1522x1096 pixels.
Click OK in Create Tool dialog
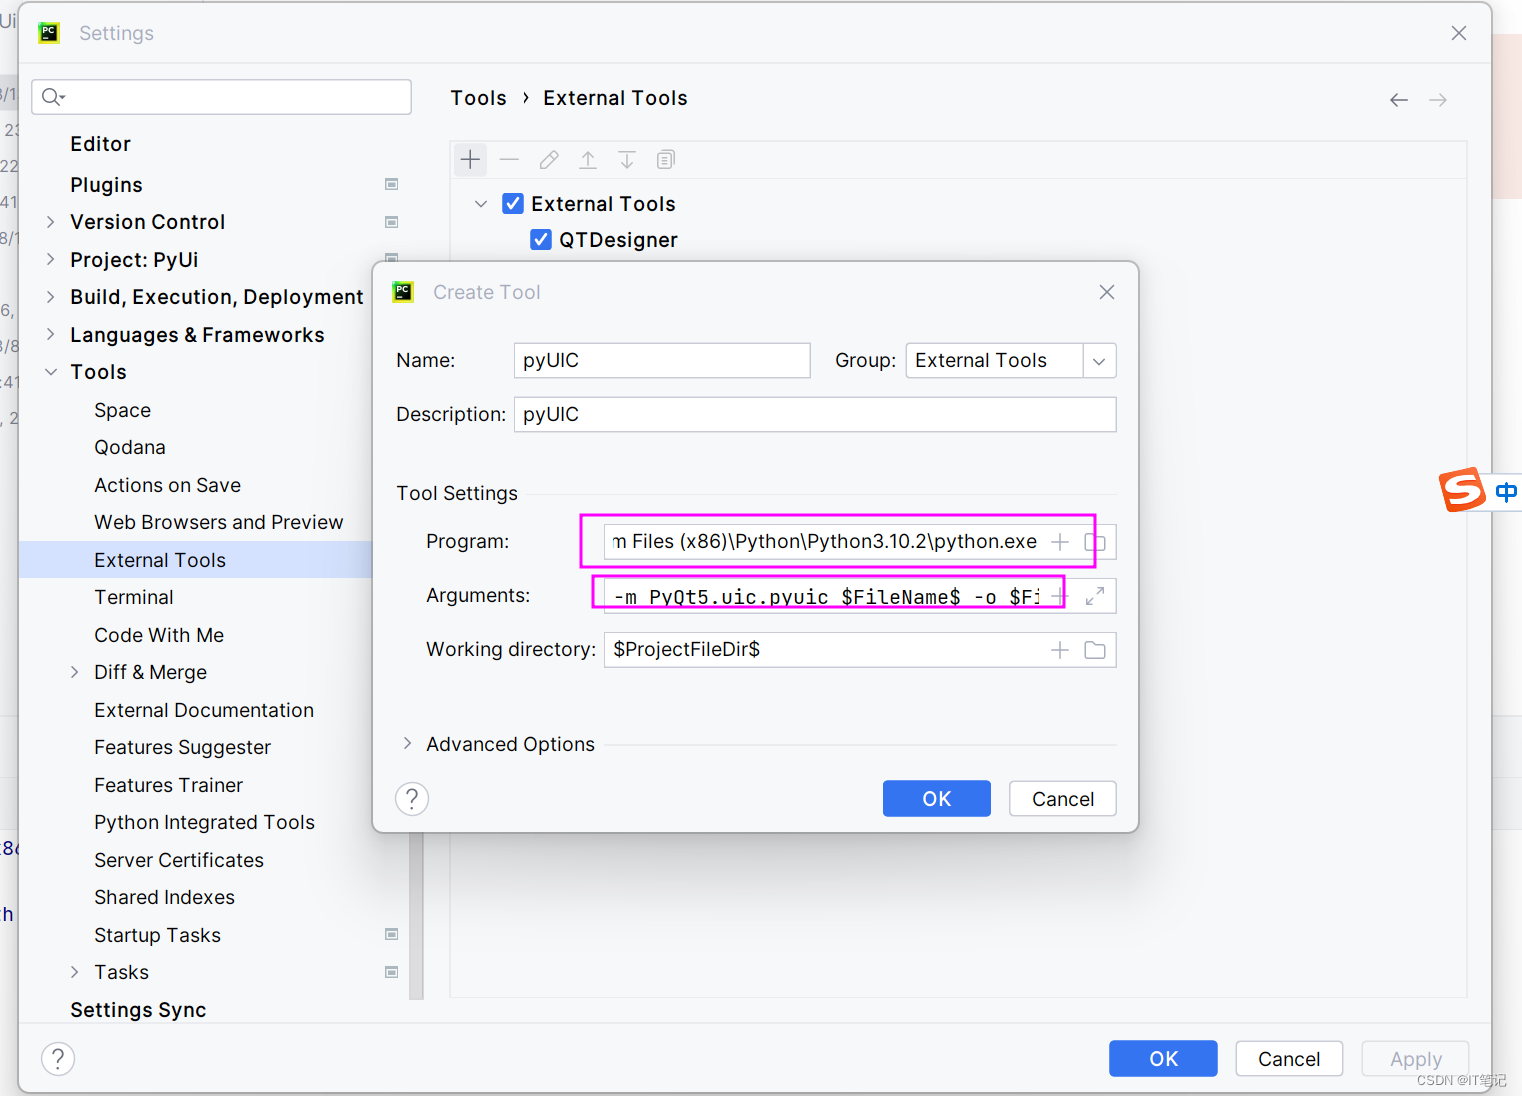pyautogui.click(x=937, y=799)
